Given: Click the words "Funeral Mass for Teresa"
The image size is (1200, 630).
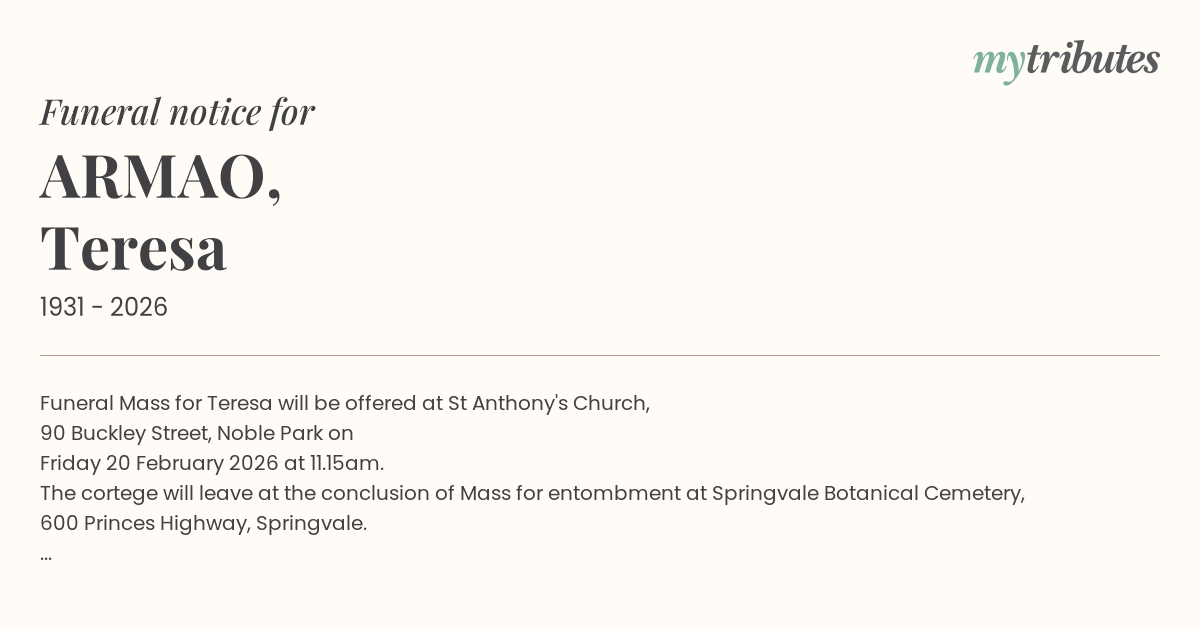Looking at the screenshot, I should coord(156,403).
